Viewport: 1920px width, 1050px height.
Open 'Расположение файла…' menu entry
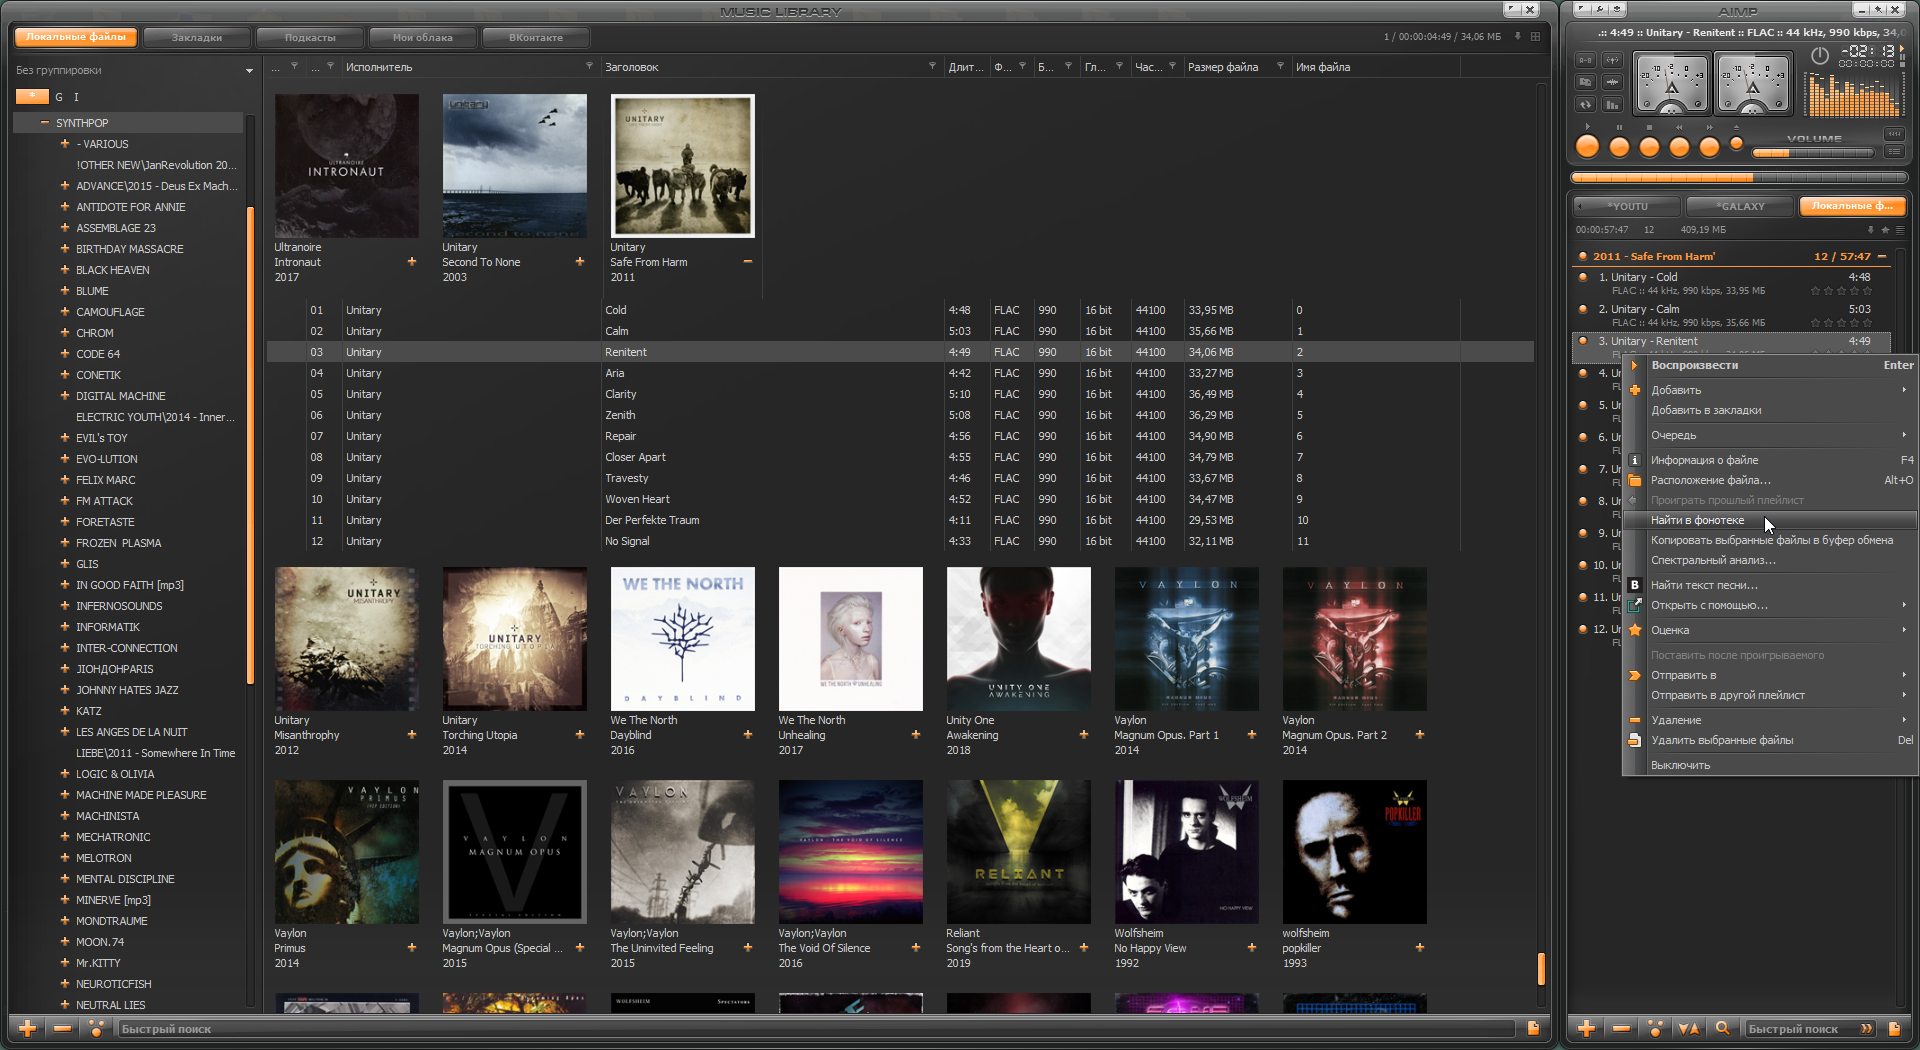click(1770, 480)
